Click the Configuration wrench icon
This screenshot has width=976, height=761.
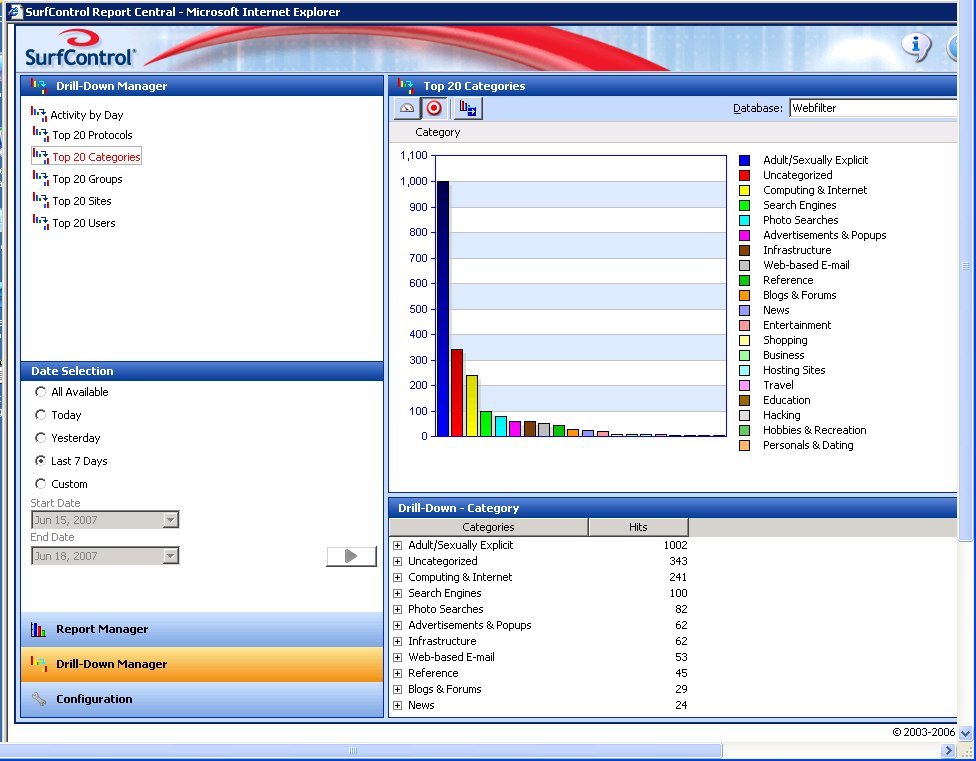pos(39,699)
